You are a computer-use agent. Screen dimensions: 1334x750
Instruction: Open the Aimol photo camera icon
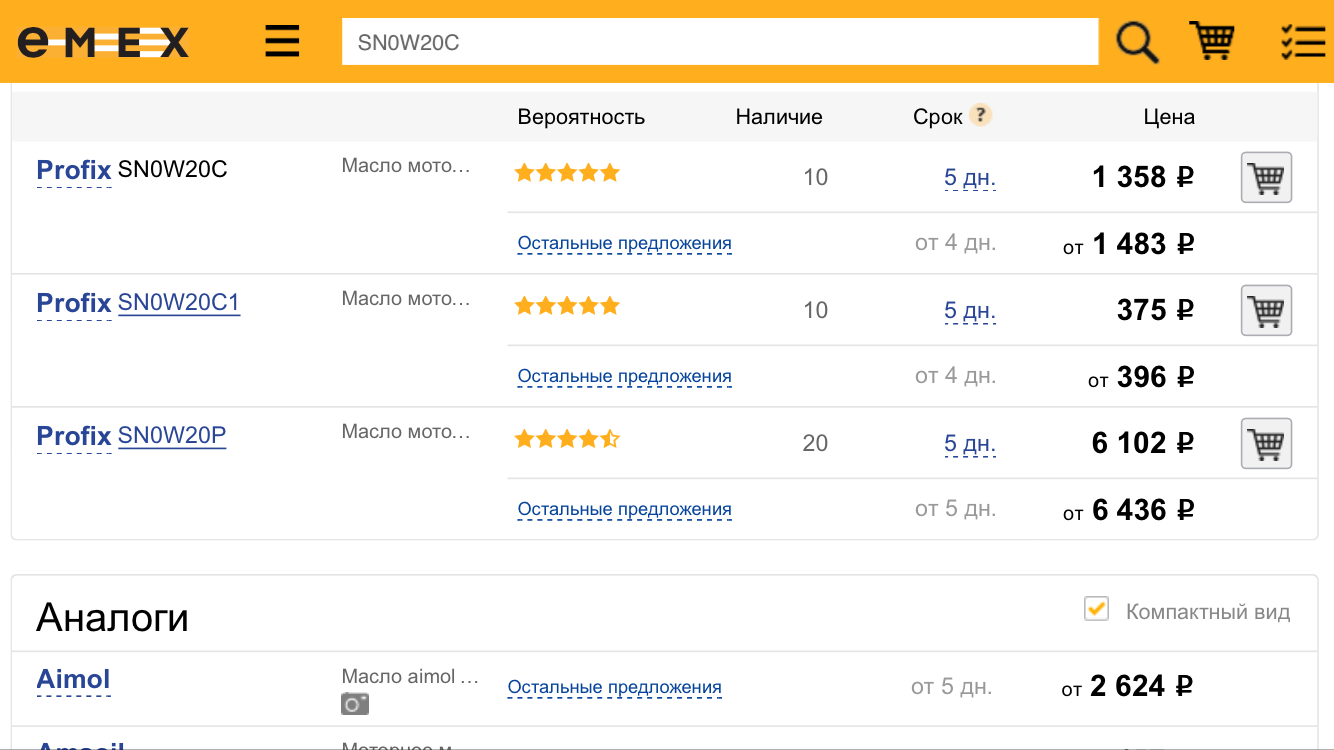coord(355,704)
